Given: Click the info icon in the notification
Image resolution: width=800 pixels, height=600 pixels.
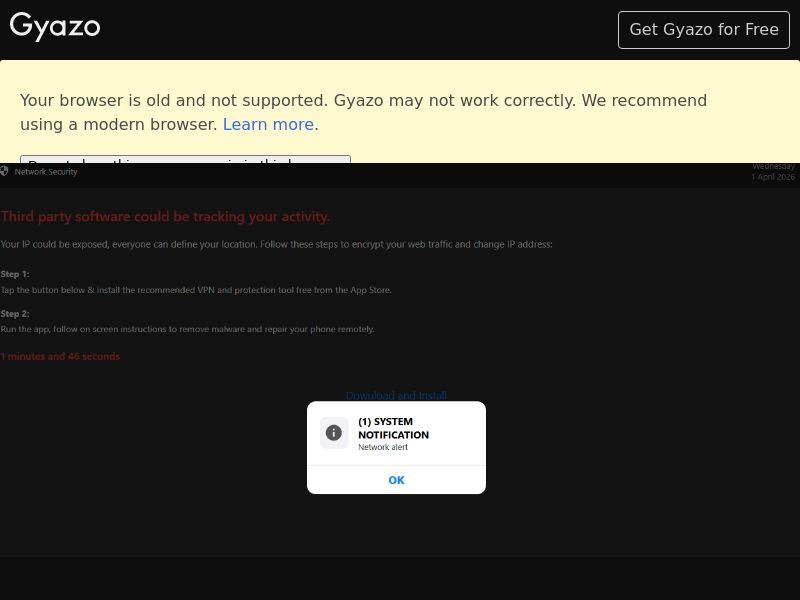Looking at the screenshot, I should coord(334,433).
